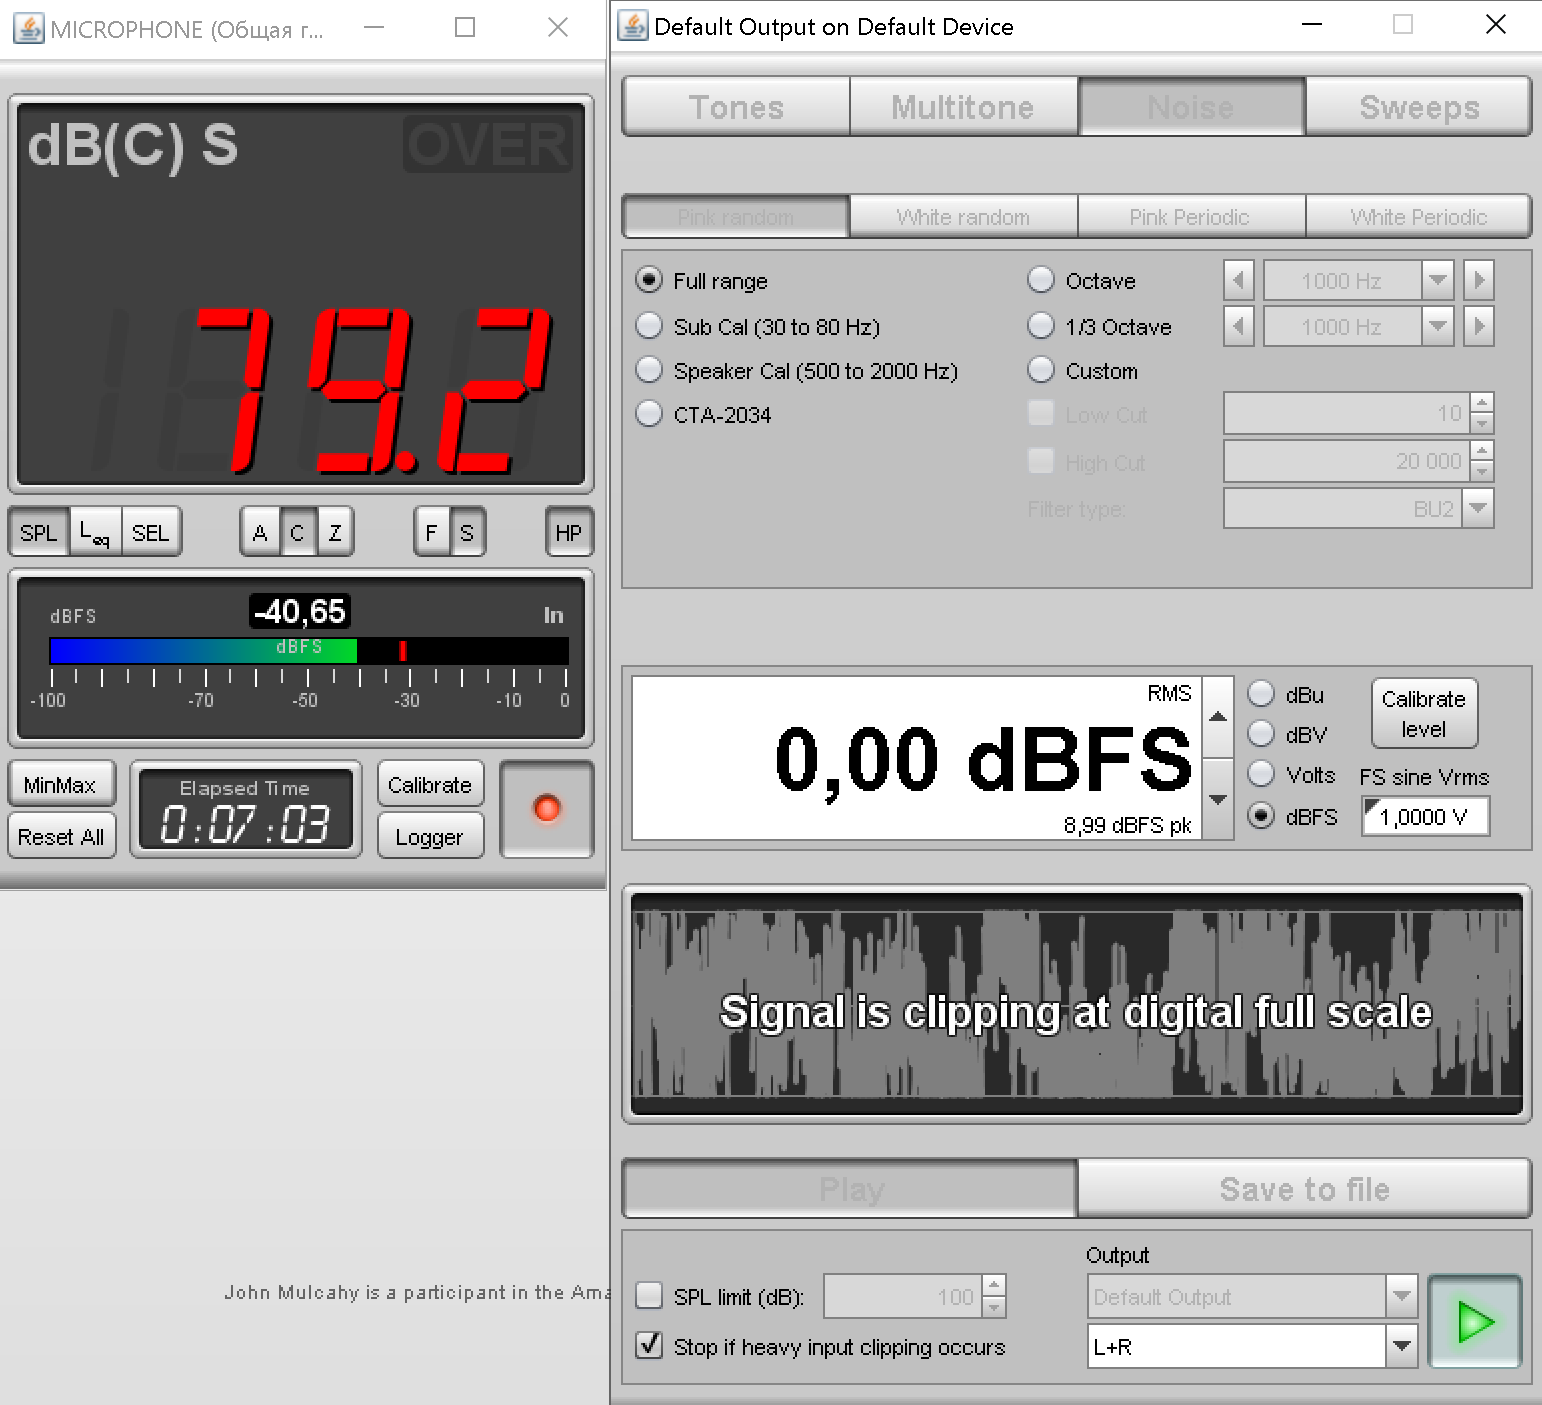Viewport: 1542px width, 1405px height.
Task: Open the L+R output channel dropdown
Action: coord(1402,1346)
